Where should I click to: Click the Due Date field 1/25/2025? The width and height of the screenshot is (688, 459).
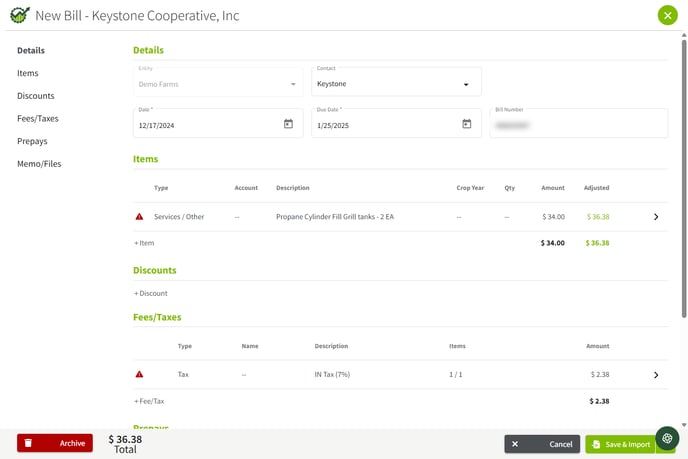(x=396, y=123)
